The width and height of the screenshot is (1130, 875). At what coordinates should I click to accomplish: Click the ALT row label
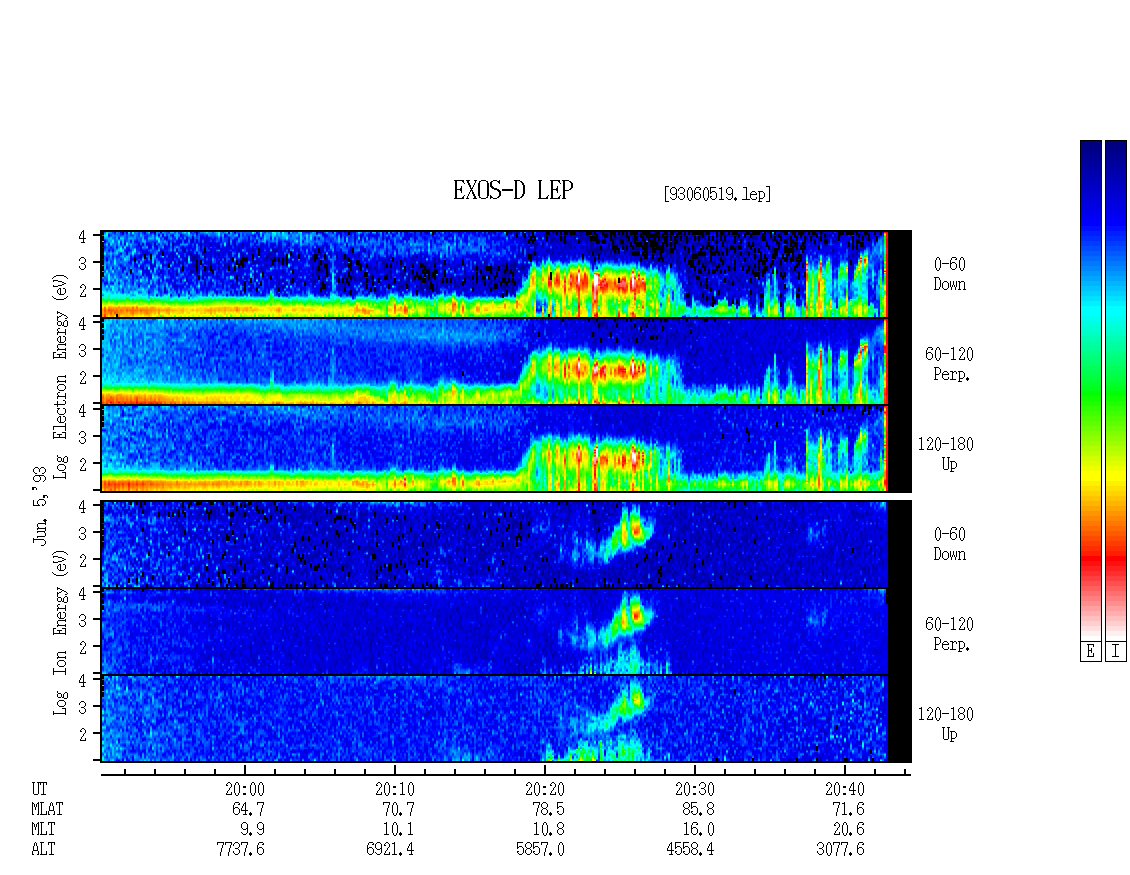43,850
